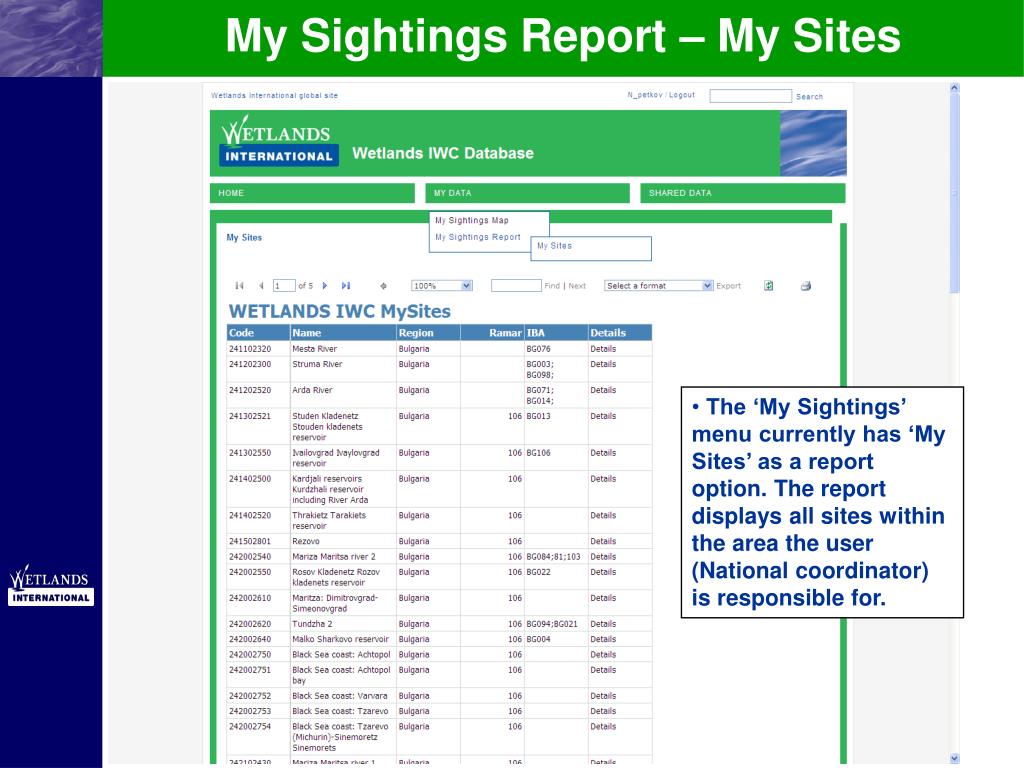Go to next report page
The width and height of the screenshot is (1024, 768).
pyautogui.click(x=325, y=285)
